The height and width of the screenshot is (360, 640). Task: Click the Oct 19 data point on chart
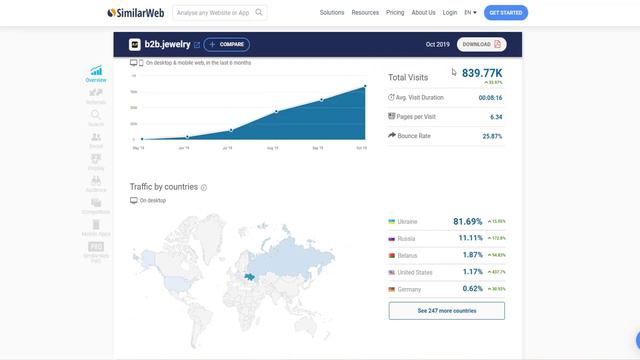pyautogui.click(x=365, y=86)
